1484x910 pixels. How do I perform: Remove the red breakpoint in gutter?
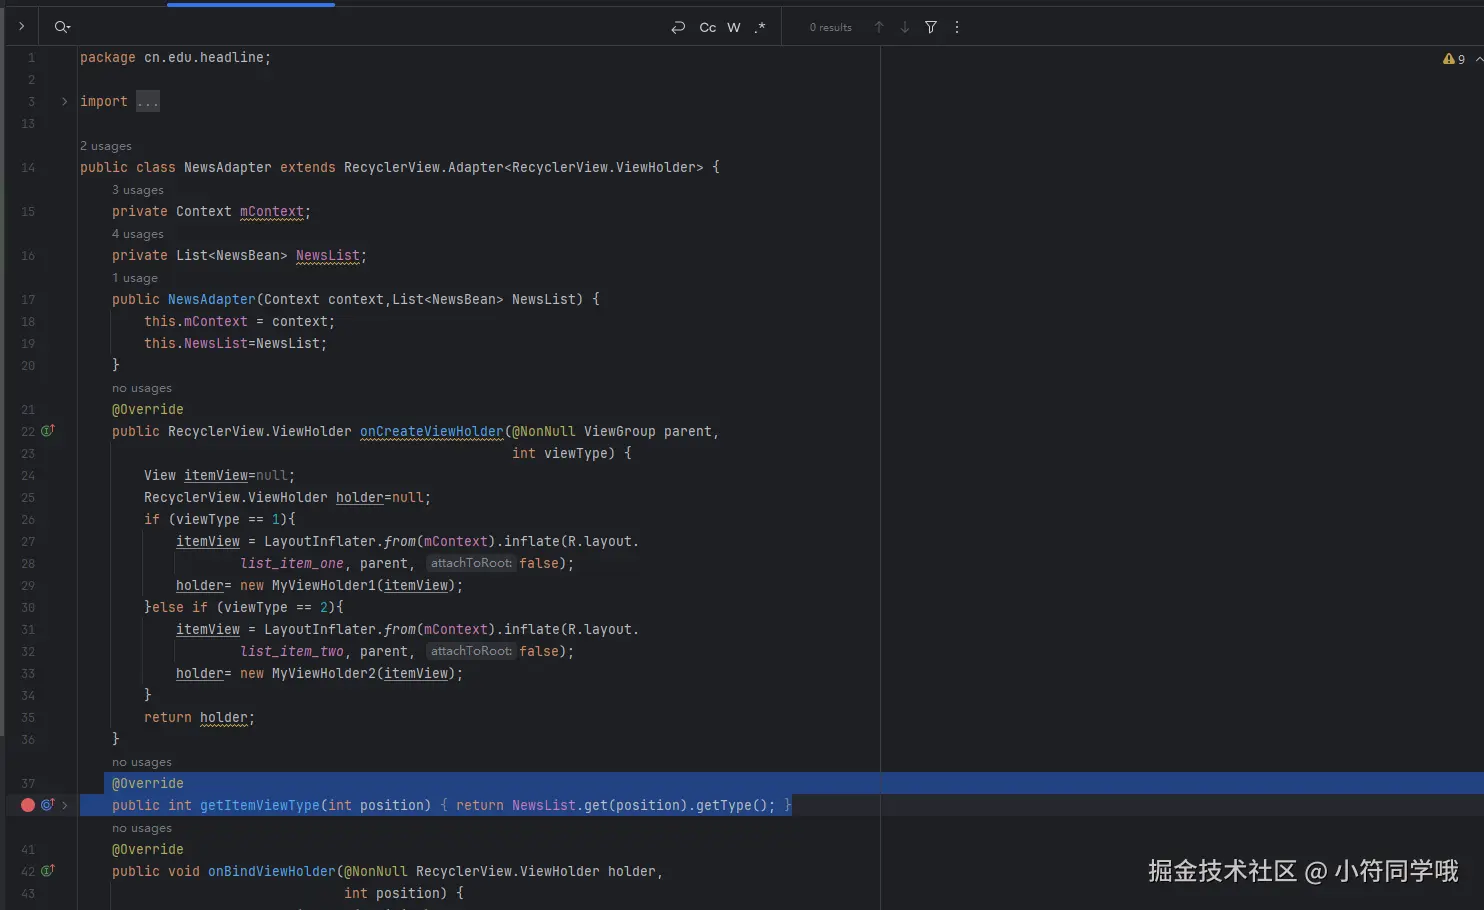28,805
